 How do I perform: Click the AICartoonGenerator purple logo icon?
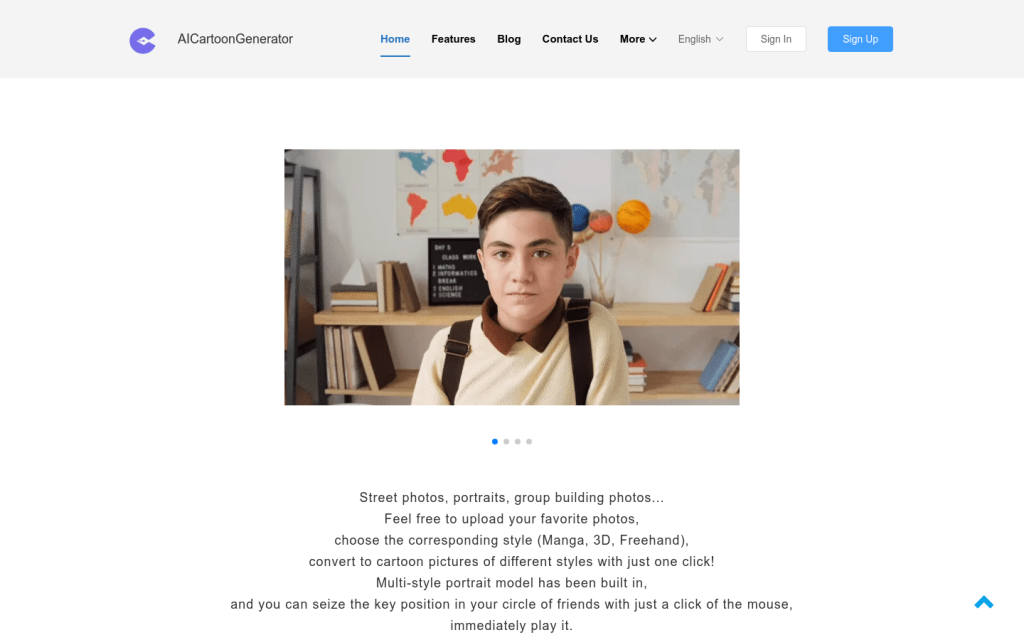[142, 40]
